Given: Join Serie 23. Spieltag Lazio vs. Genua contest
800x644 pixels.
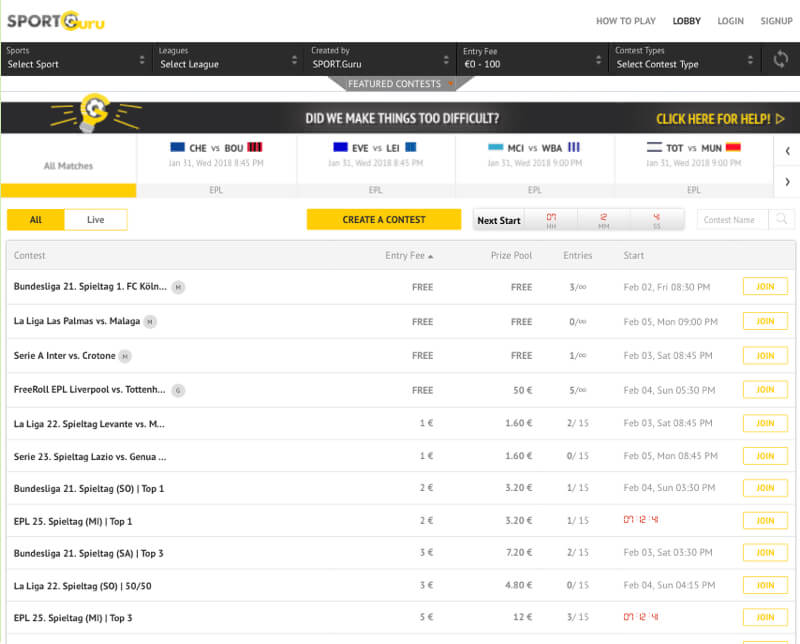Looking at the screenshot, I should point(765,456).
